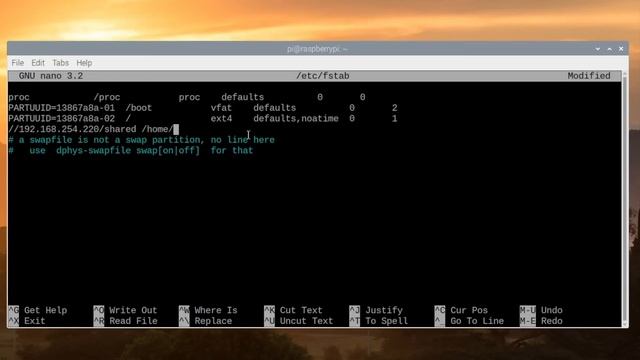The width and height of the screenshot is (640, 360).
Task: Click the terminal title bar text
Action: point(317,49)
